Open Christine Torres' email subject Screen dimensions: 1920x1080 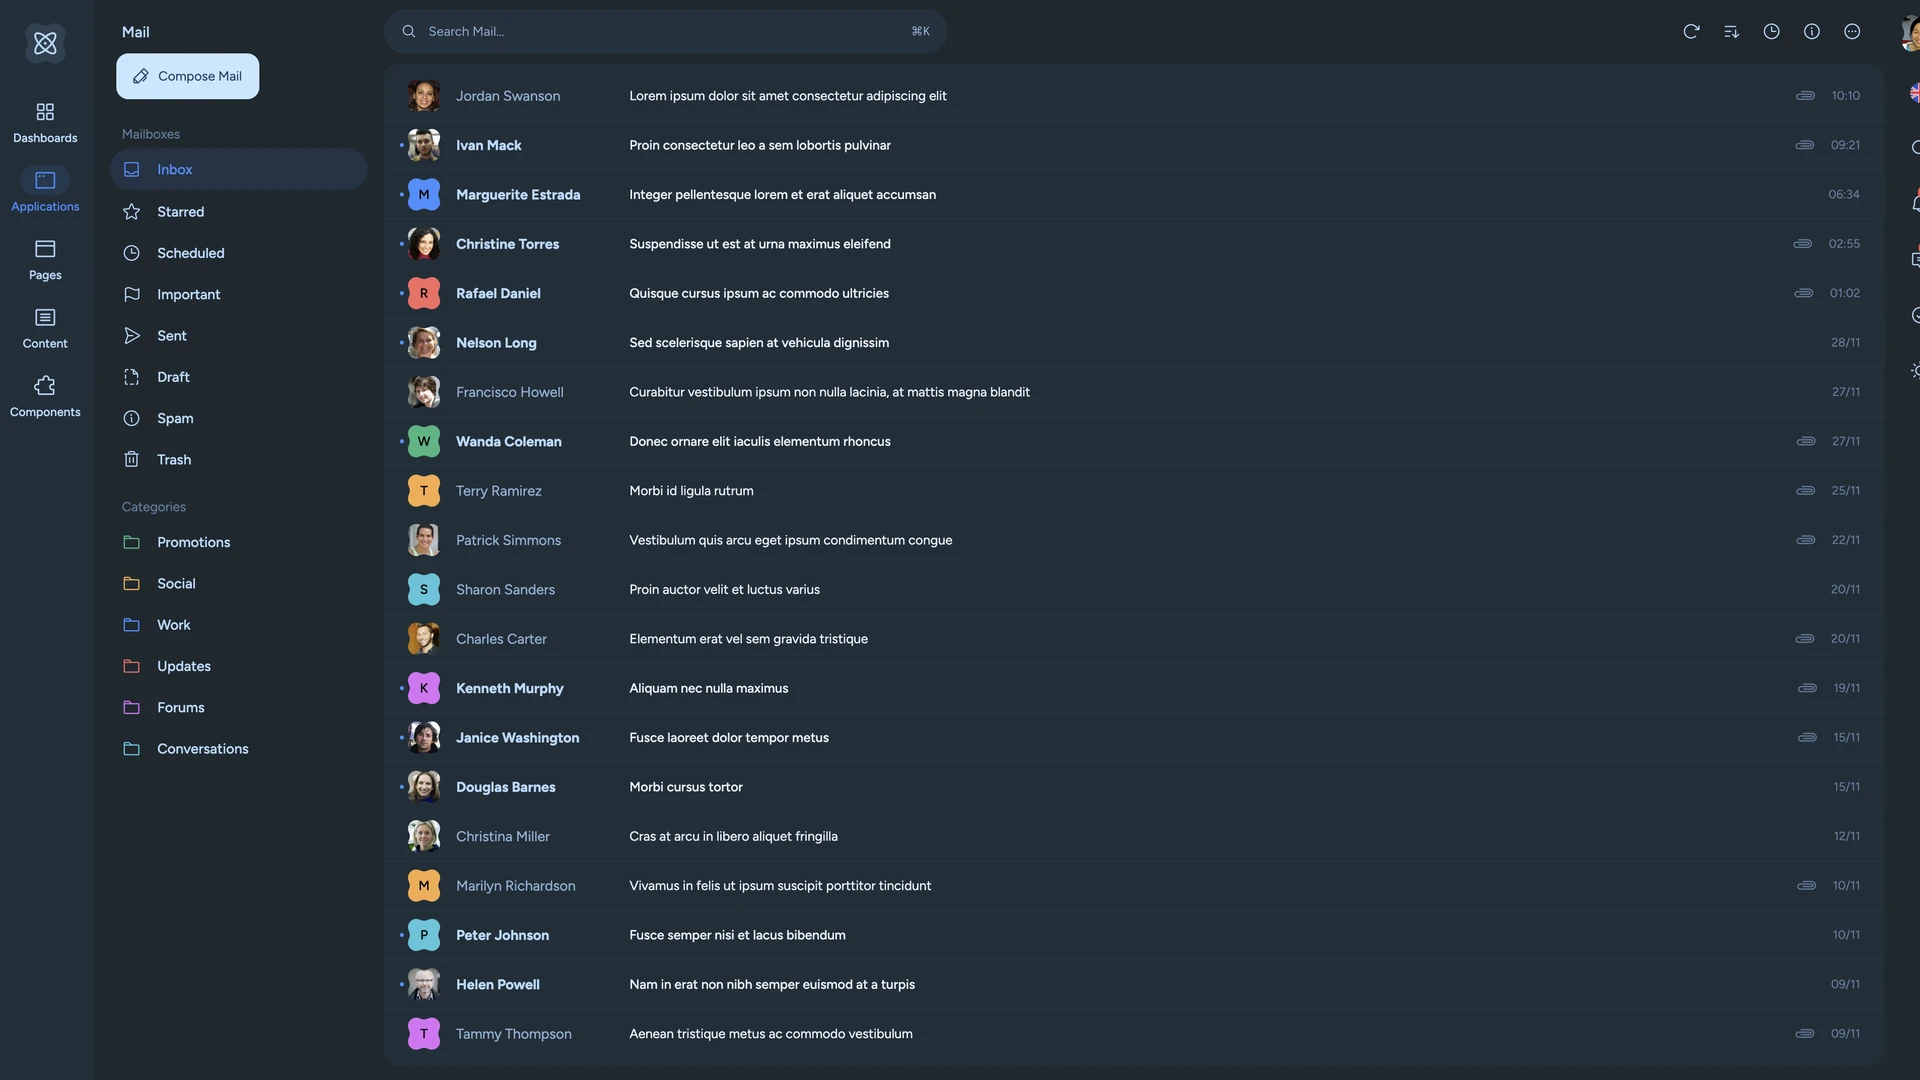760,244
